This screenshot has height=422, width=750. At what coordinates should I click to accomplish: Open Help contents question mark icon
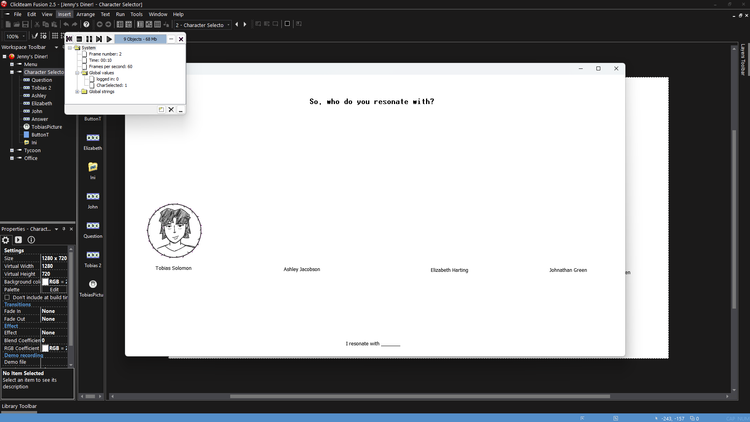pyautogui.click(x=86, y=24)
